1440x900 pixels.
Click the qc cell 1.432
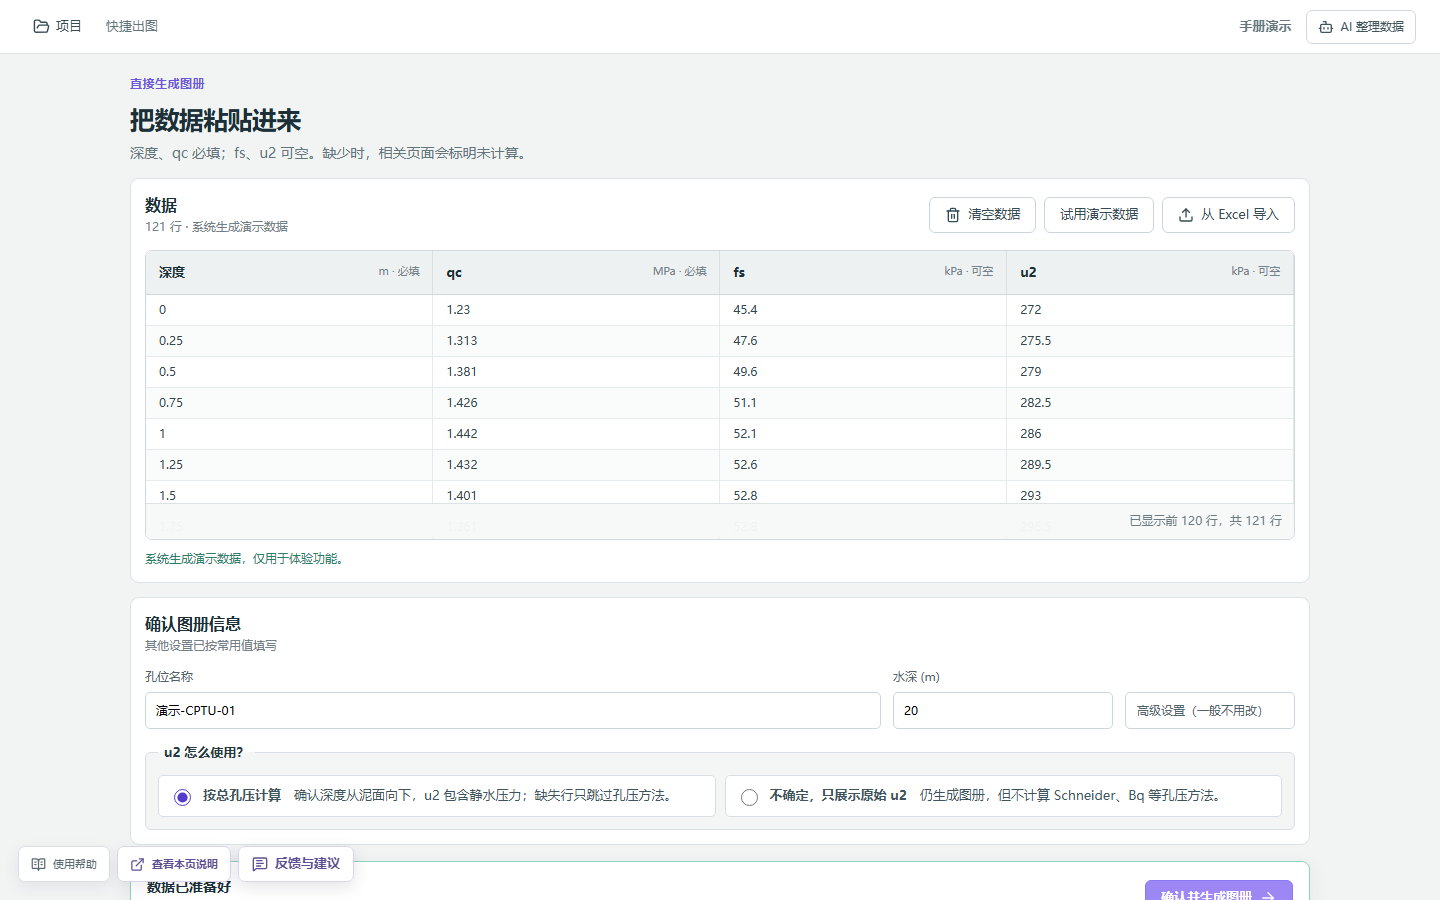576,465
